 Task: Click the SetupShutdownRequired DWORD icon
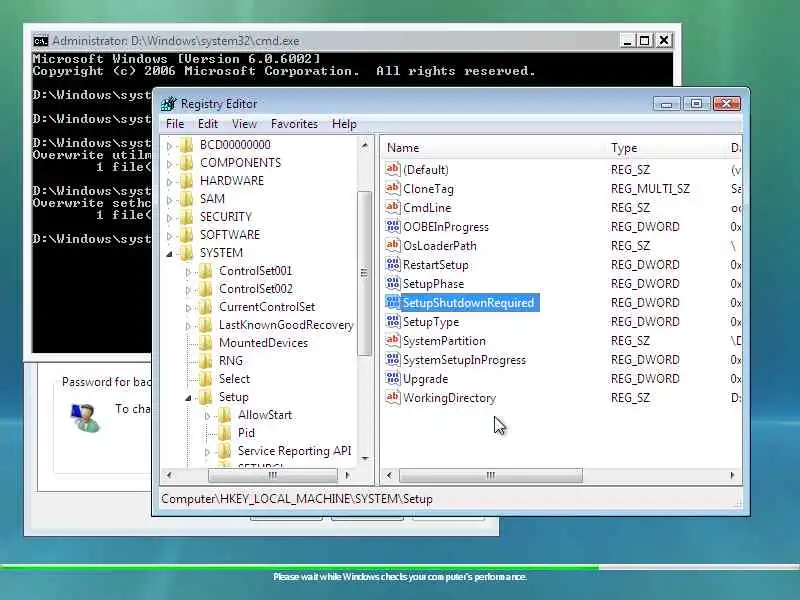pyautogui.click(x=392, y=302)
